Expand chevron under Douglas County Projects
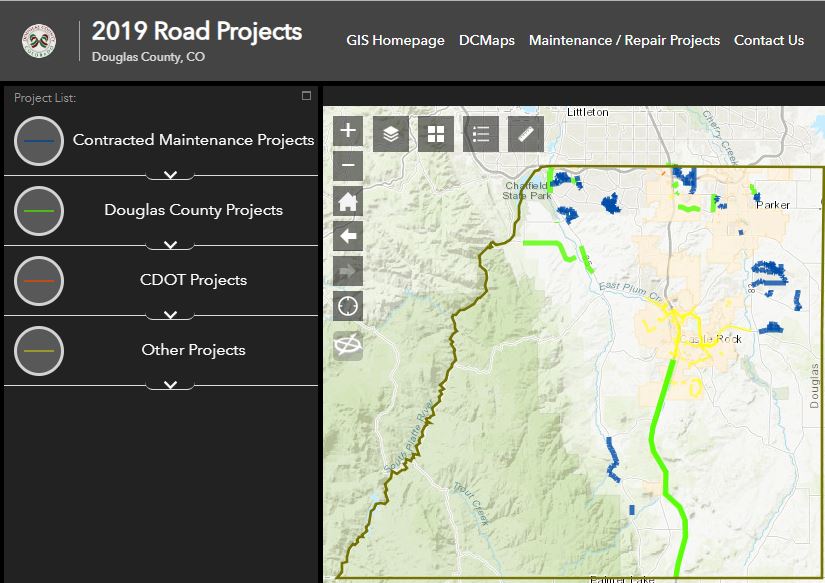 [170, 245]
